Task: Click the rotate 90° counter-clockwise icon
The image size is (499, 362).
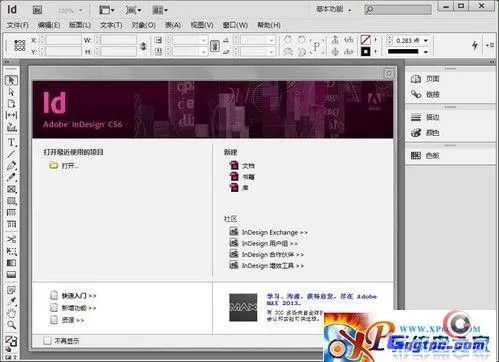Action: [x=302, y=39]
